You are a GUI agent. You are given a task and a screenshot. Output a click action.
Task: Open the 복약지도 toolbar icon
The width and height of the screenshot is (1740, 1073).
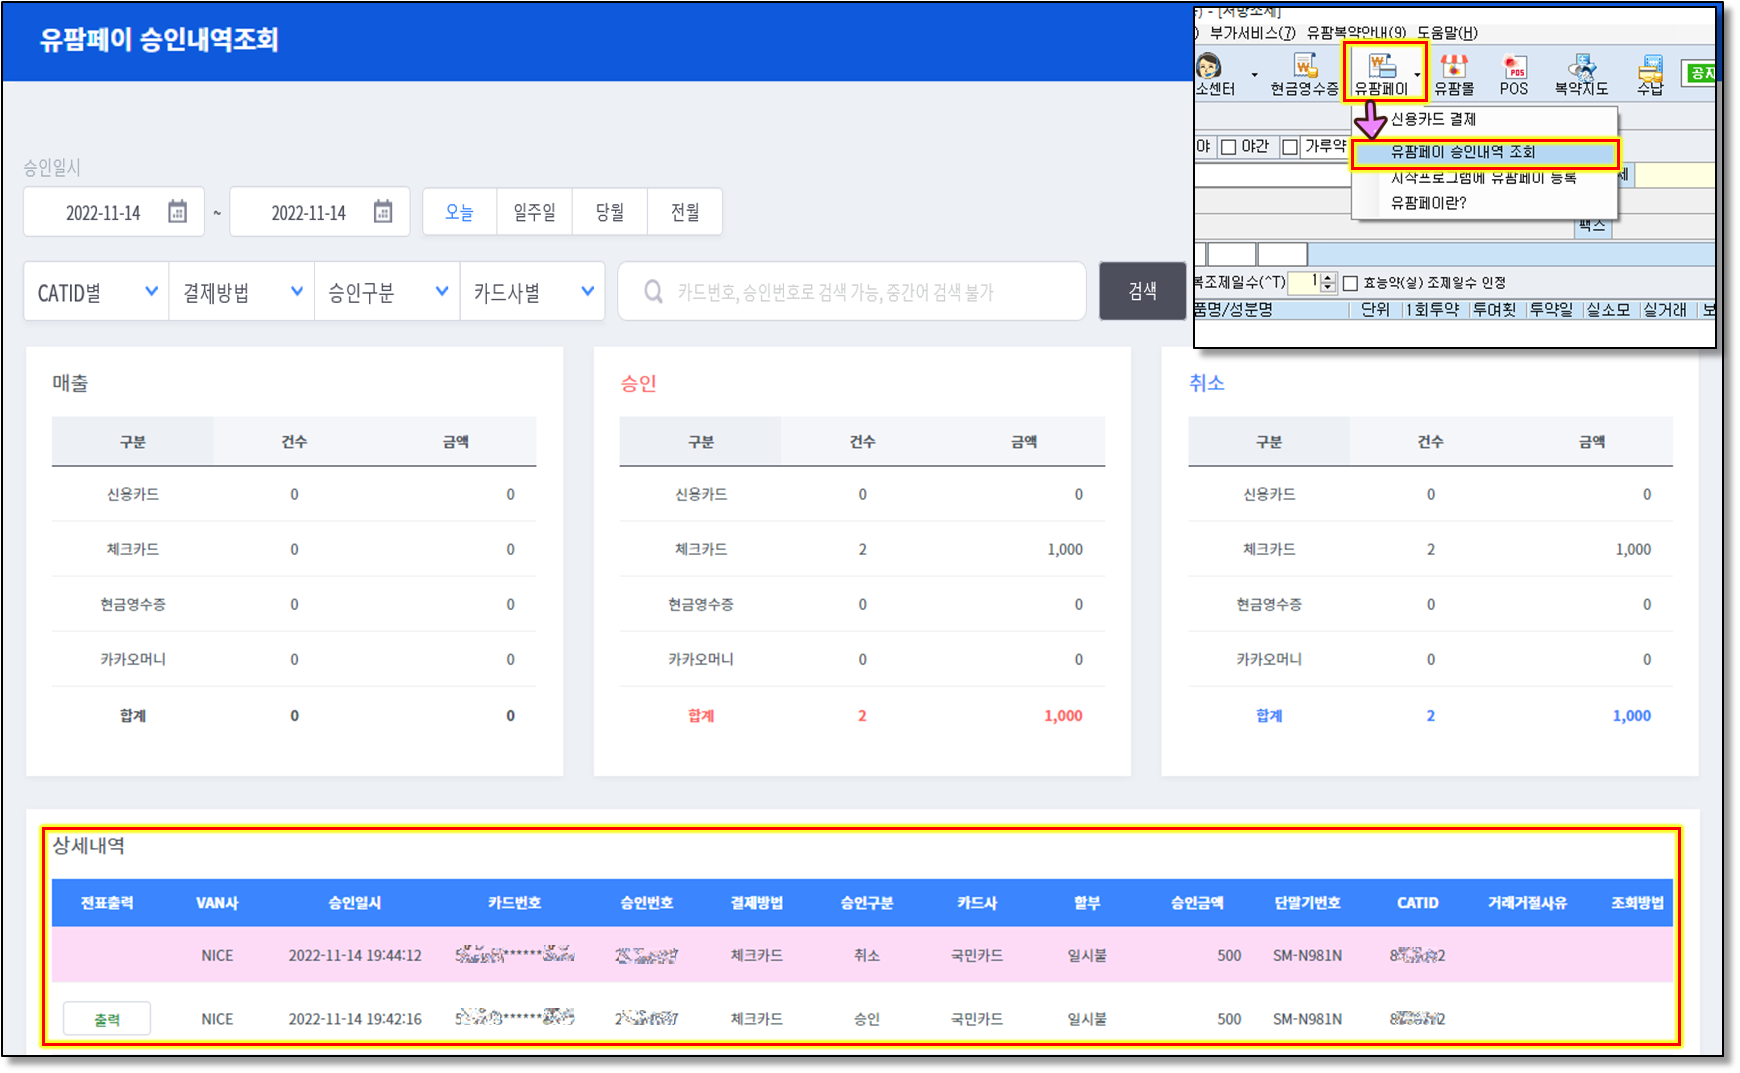point(1581,73)
